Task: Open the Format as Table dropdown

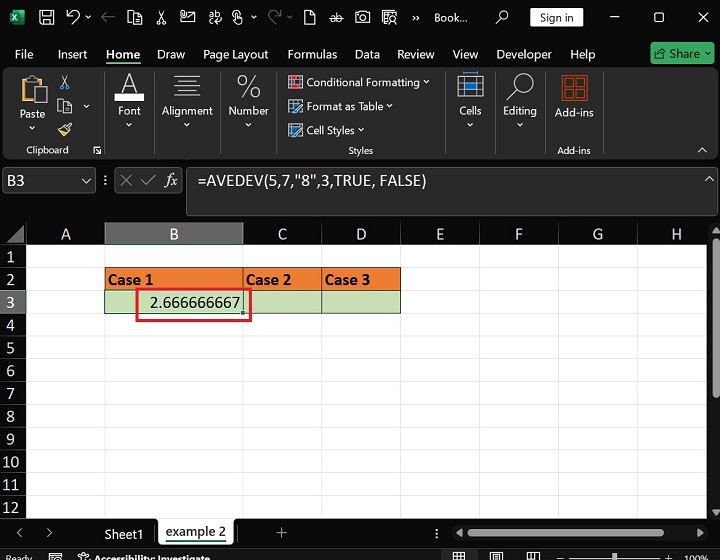Action: click(x=341, y=106)
